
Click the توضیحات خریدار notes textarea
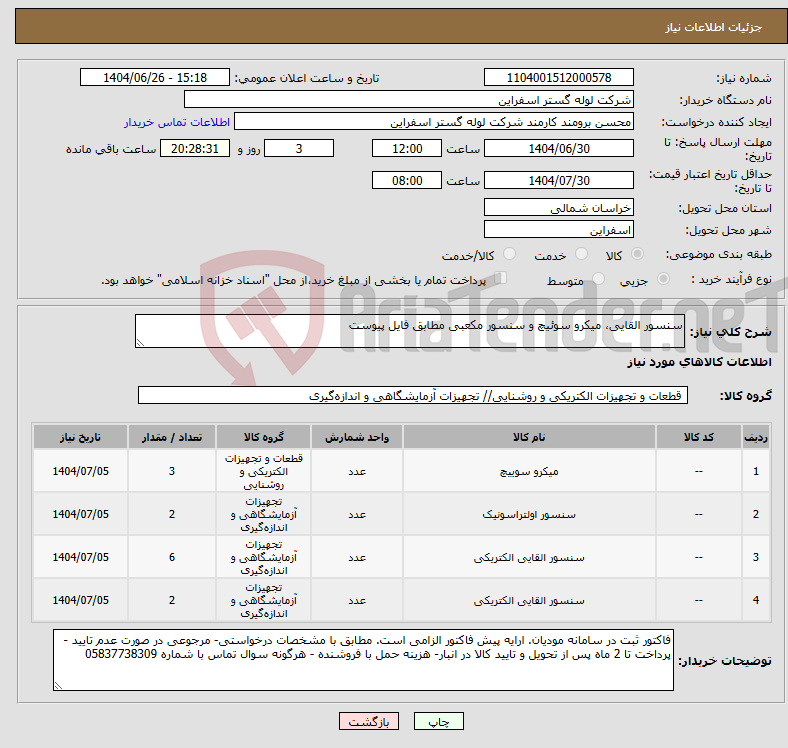363,660
